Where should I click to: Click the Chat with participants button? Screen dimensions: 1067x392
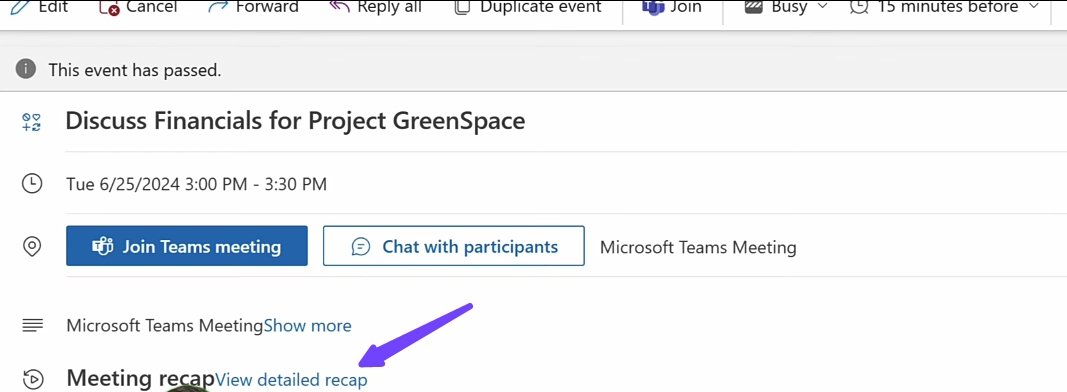(453, 246)
